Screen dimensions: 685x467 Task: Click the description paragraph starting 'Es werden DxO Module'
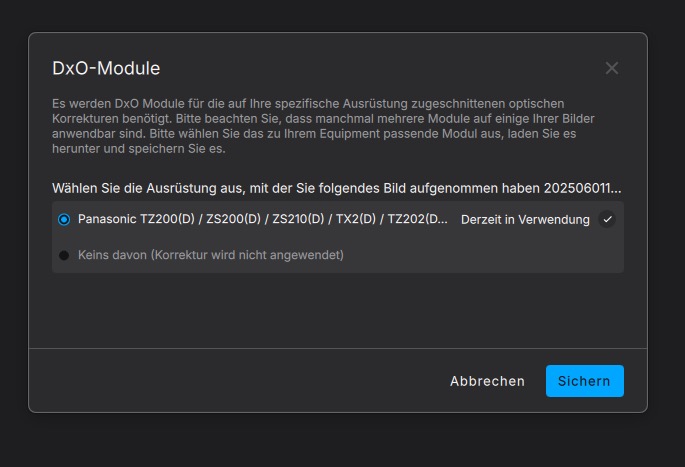[323, 126]
